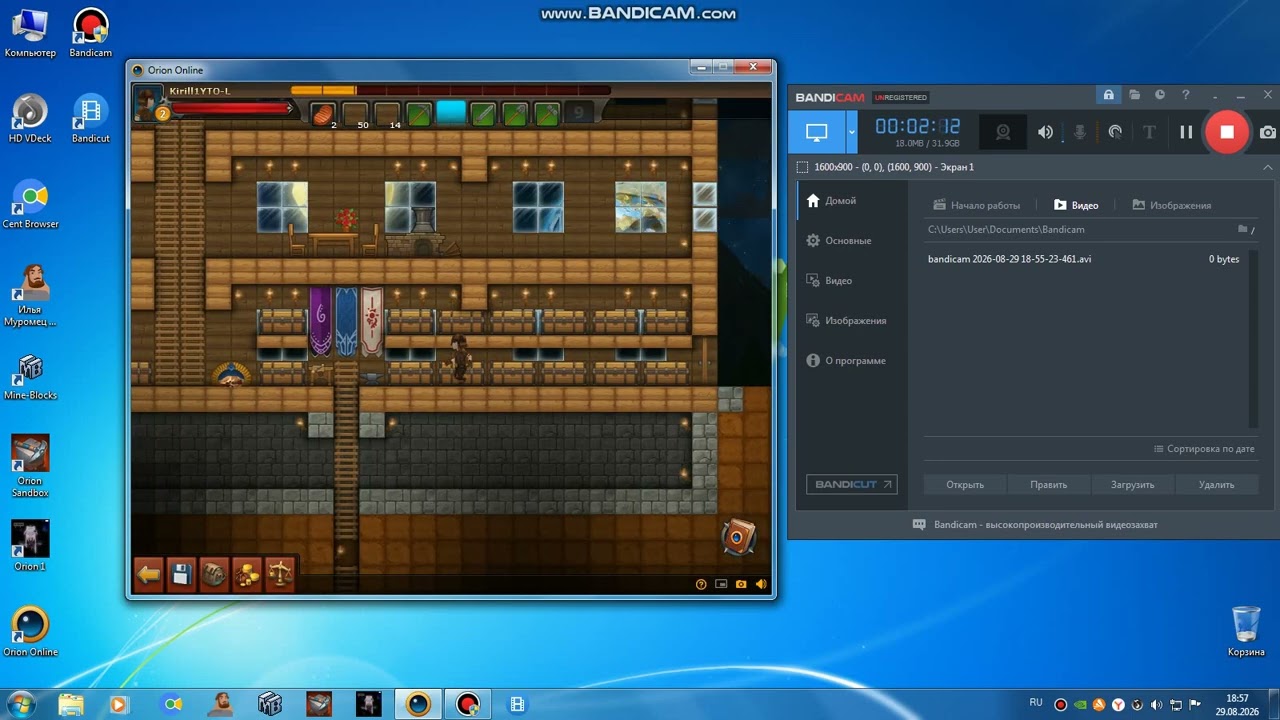Open Bandicam taskbar button
Screen dimensions: 1280x720
tap(467, 704)
